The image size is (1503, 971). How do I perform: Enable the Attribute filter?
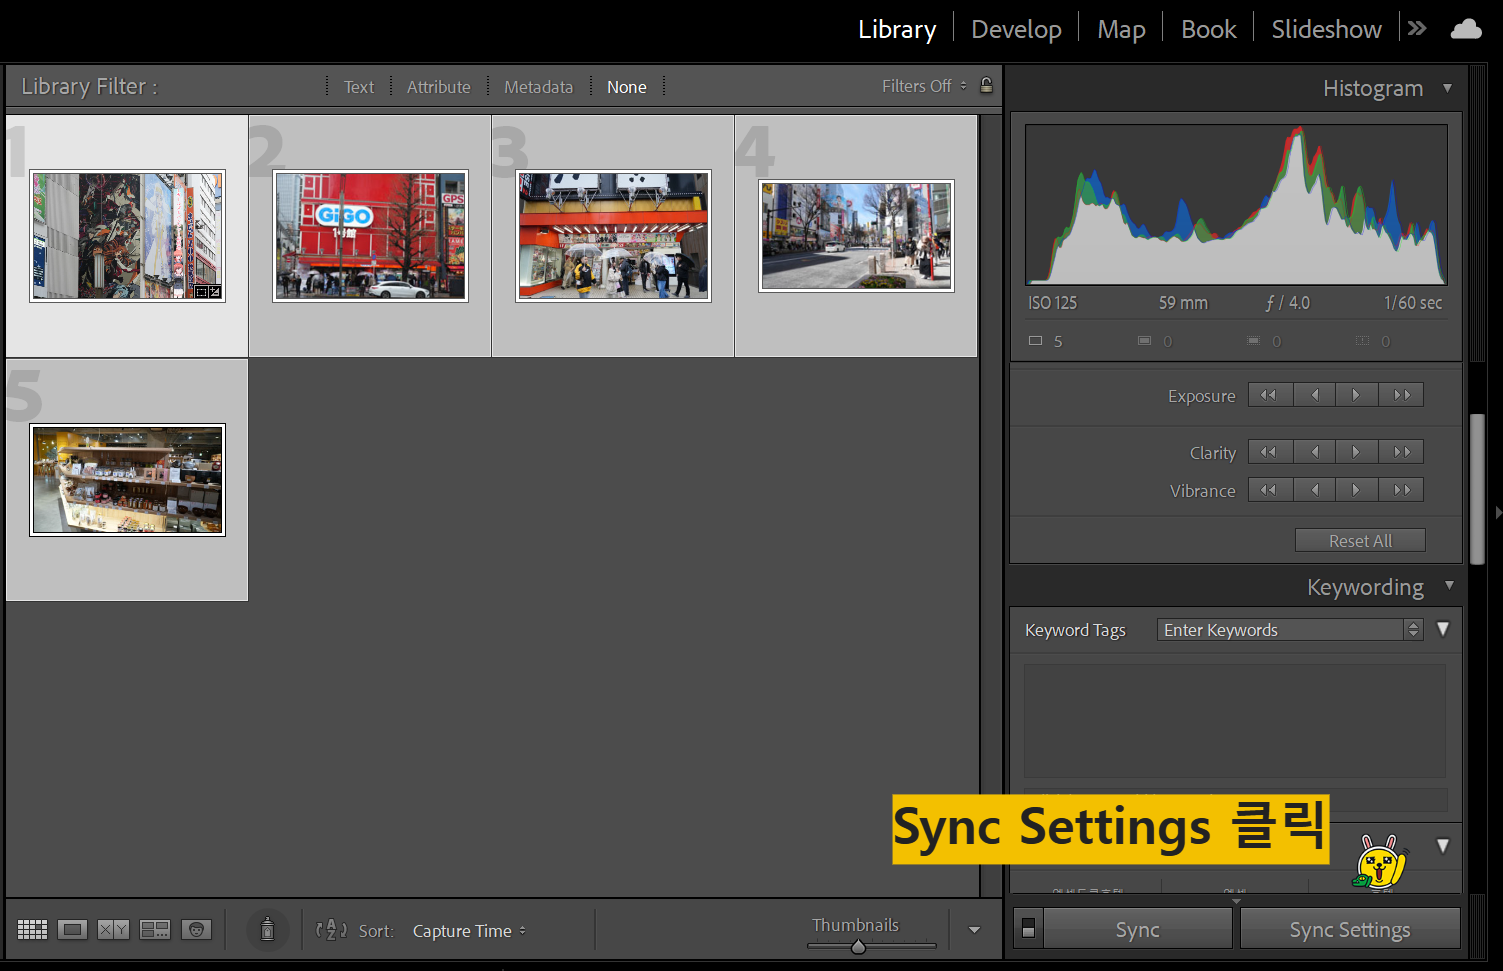[x=438, y=86]
